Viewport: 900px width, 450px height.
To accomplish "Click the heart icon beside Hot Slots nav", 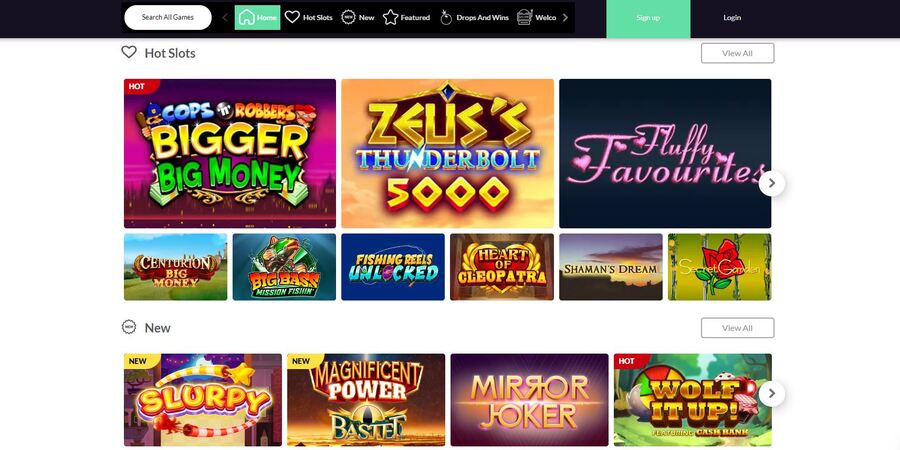I will (x=292, y=17).
